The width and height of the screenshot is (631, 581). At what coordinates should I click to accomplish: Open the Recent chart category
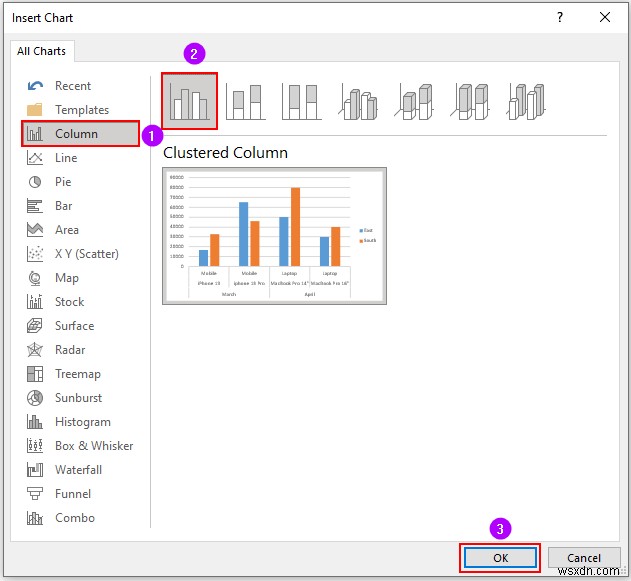coord(80,86)
